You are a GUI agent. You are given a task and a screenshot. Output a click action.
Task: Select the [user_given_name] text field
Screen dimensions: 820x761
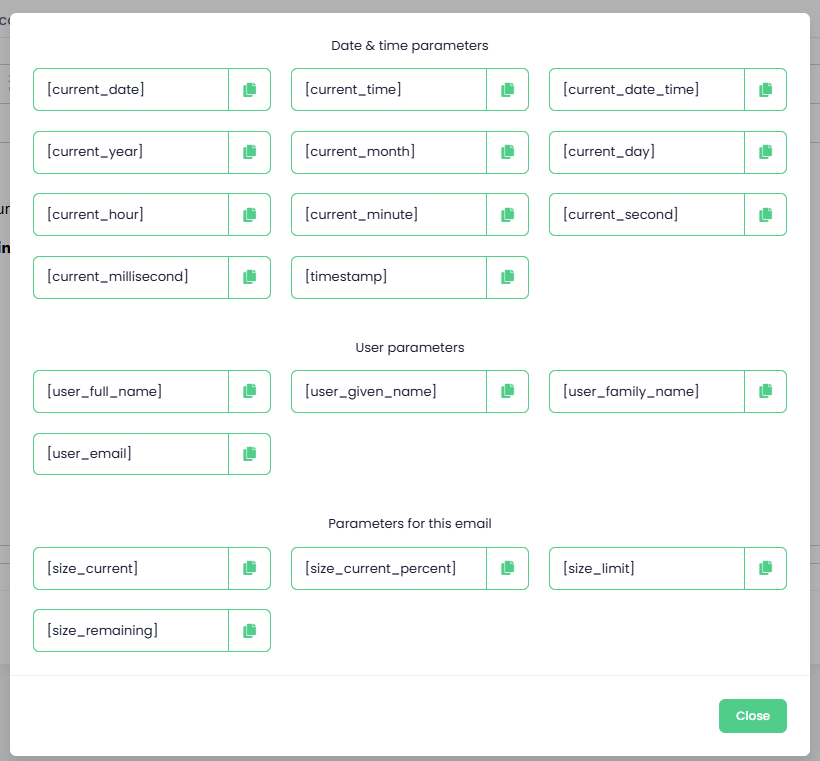(x=389, y=391)
